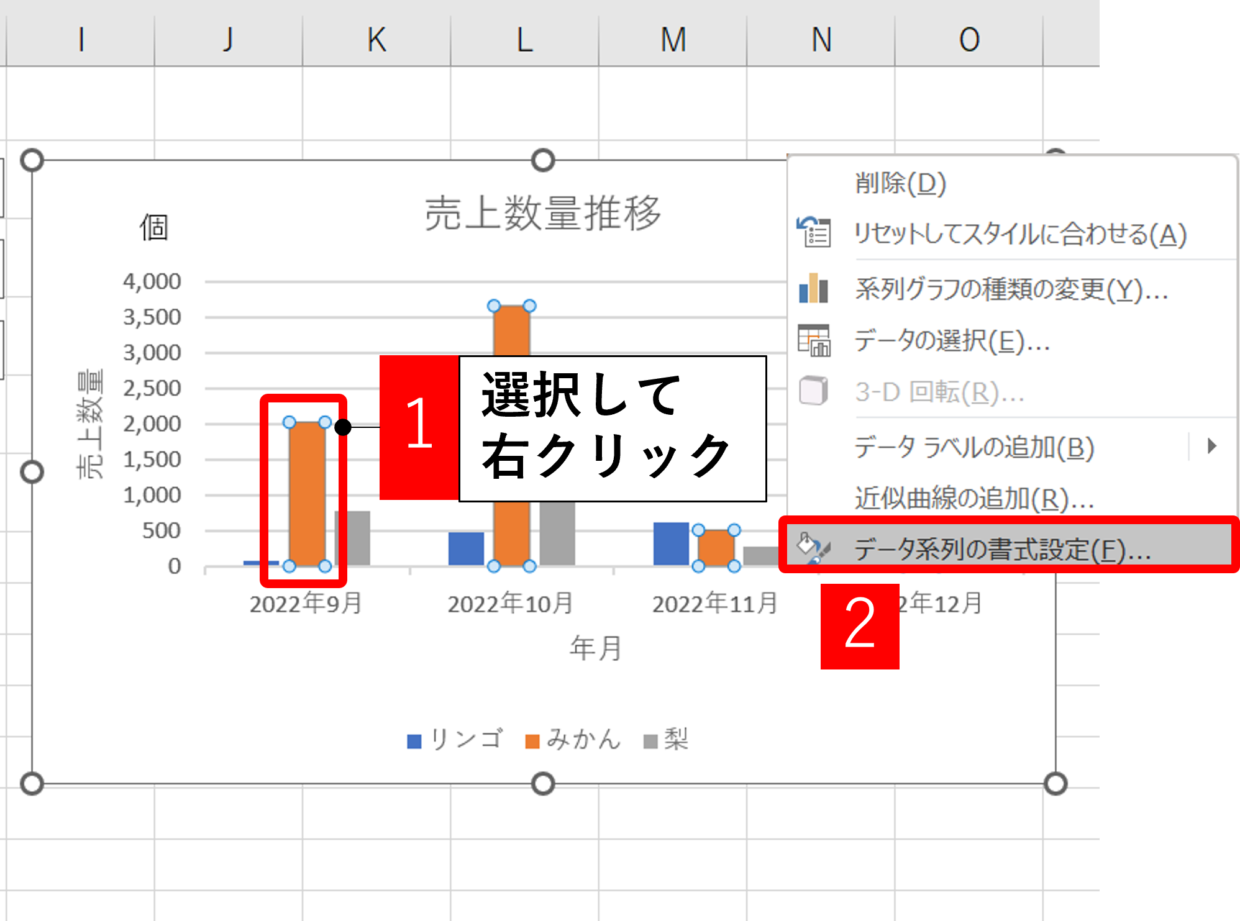Select column header J

pos(228,39)
